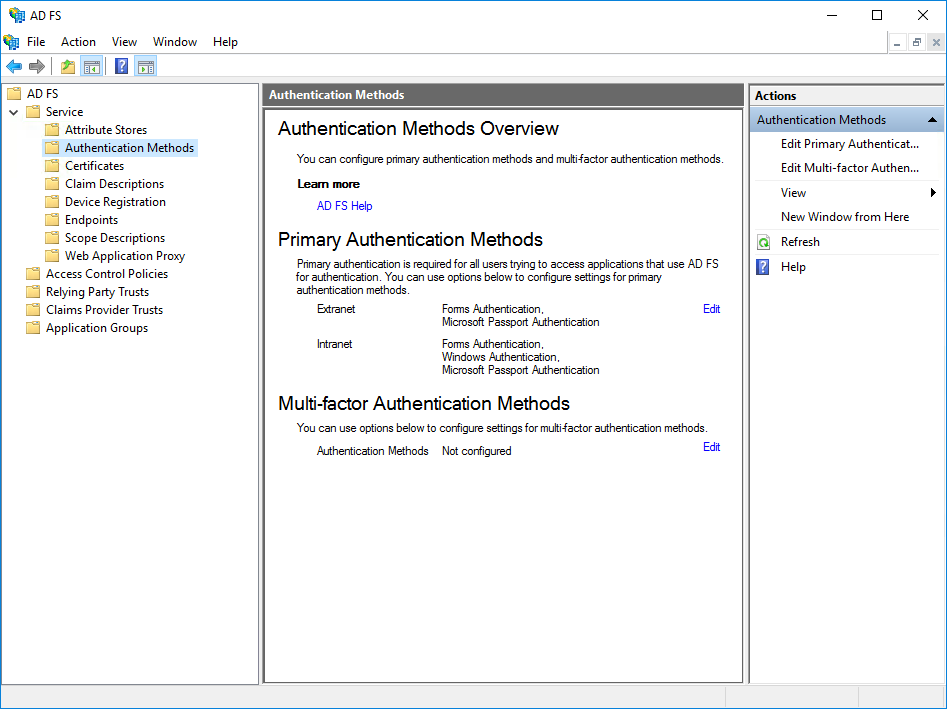Click the Forward arrow in toolbar
Image resolution: width=947 pixels, height=709 pixels.
(x=37, y=67)
